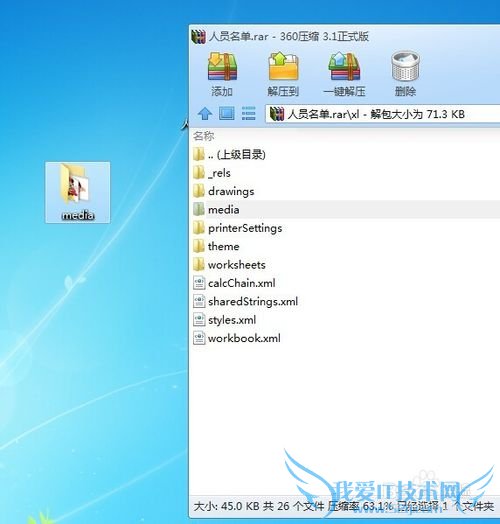The image size is (500, 524).
Task: Select the media folder in the archive
Action: (346, 210)
